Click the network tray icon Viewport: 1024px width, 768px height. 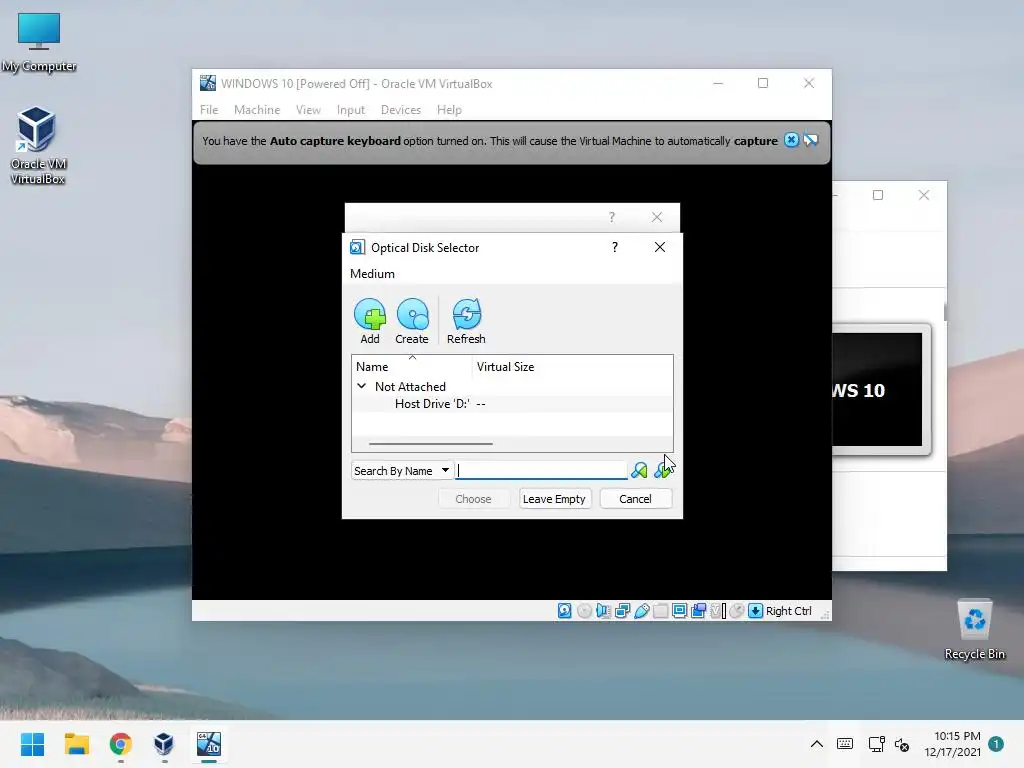point(876,744)
